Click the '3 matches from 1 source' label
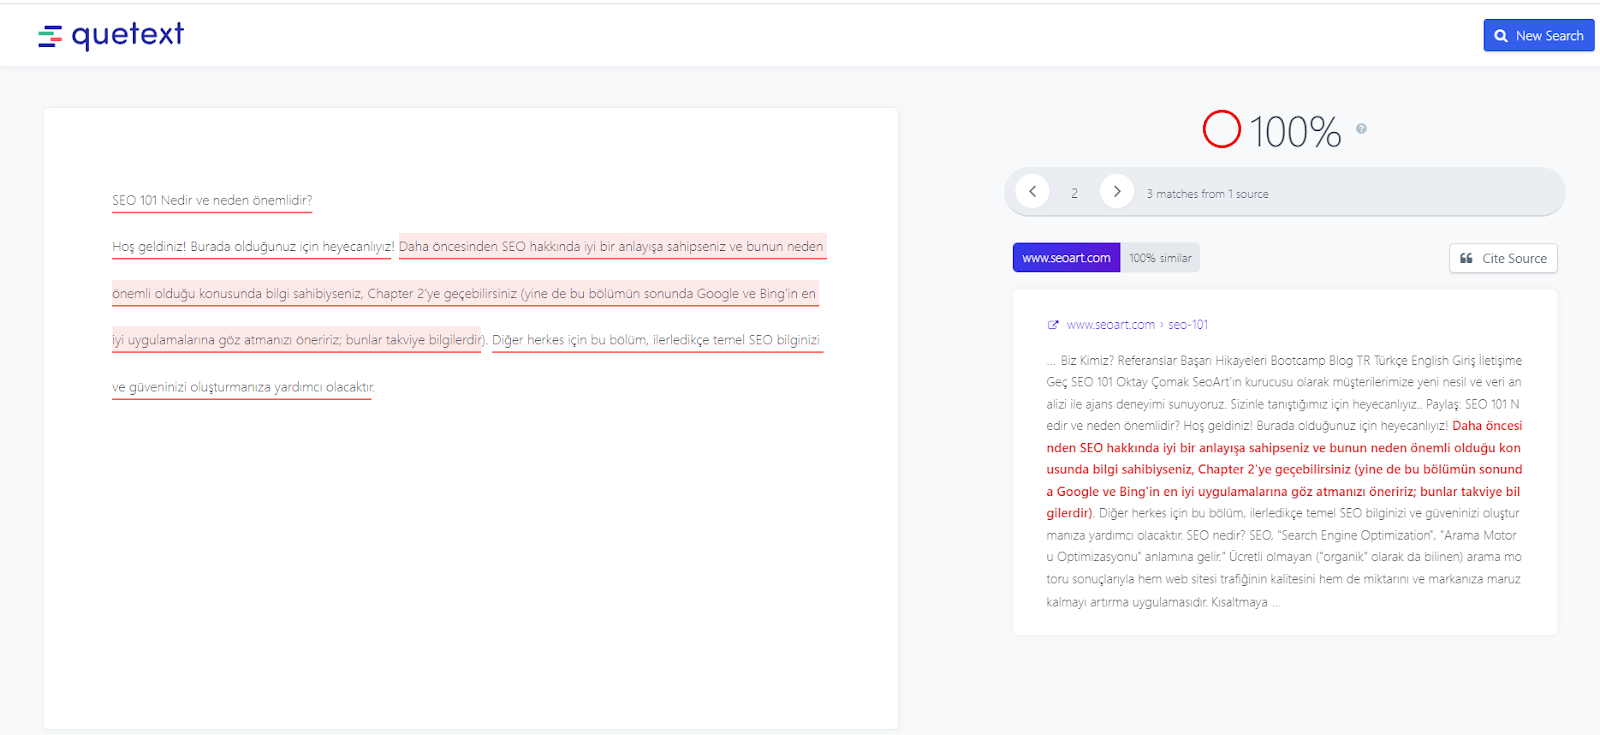Viewport: 1600px width, 735px height. tap(1207, 194)
